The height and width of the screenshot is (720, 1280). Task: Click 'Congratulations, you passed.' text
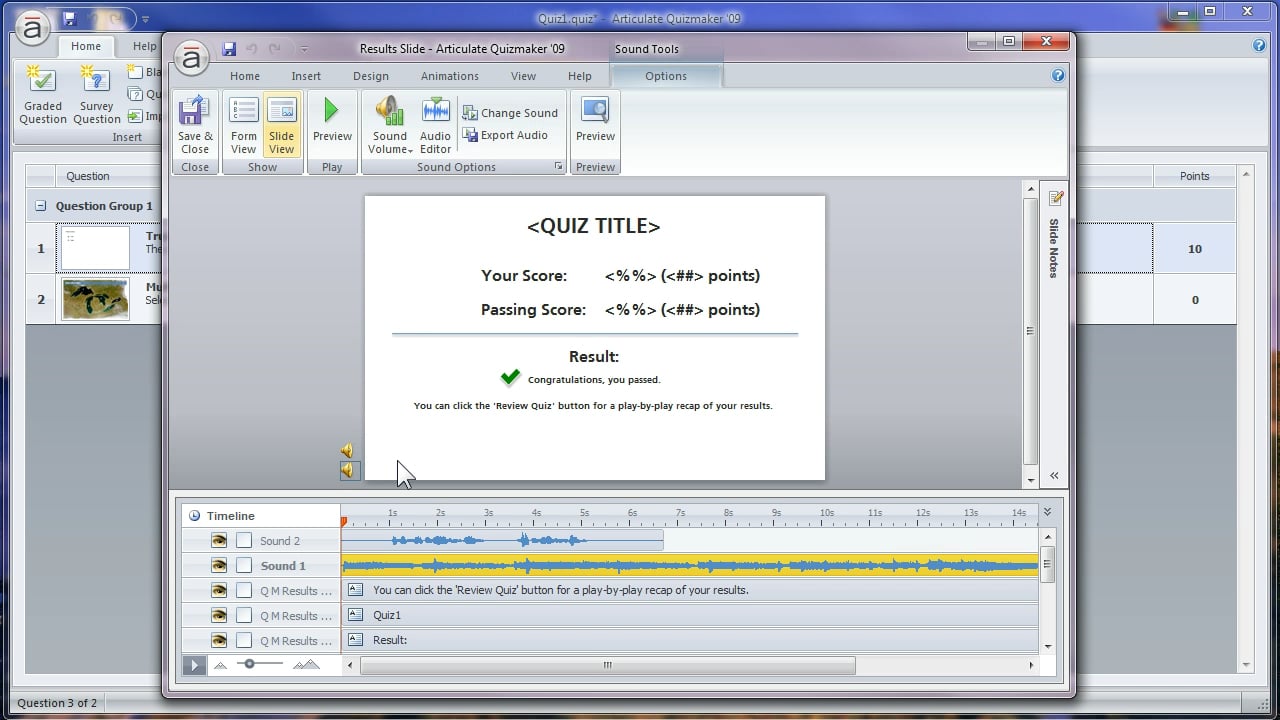pyautogui.click(x=594, y=380)
